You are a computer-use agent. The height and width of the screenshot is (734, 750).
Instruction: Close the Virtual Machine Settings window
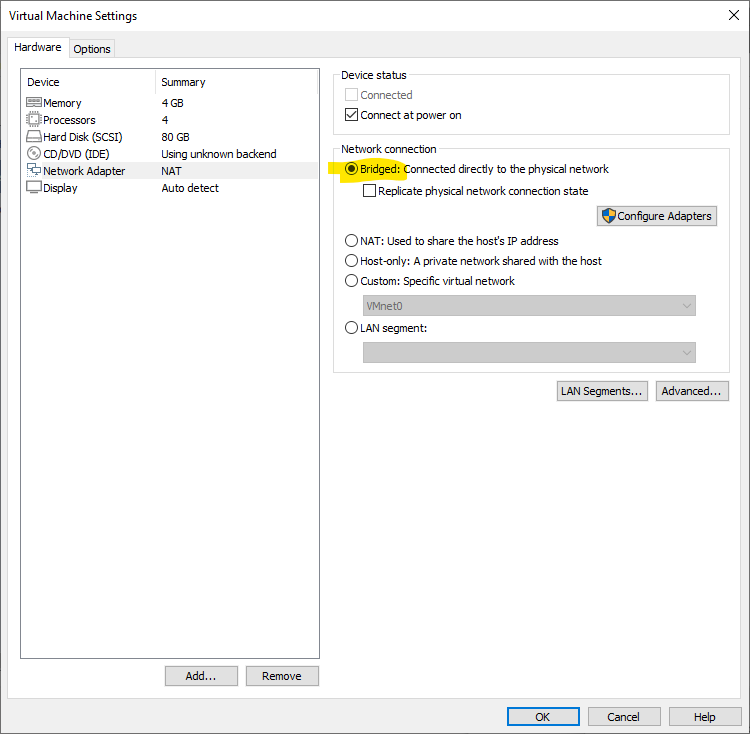pyautogui.click(x=734, y=16)
